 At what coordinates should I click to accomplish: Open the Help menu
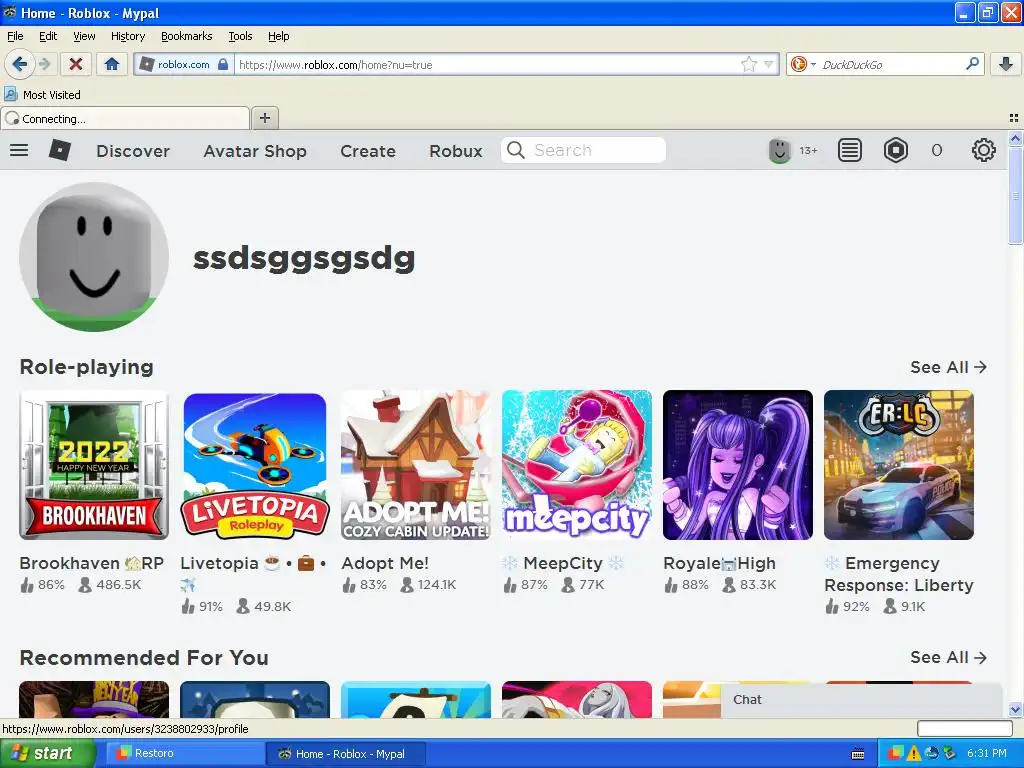tap(278, 36)
